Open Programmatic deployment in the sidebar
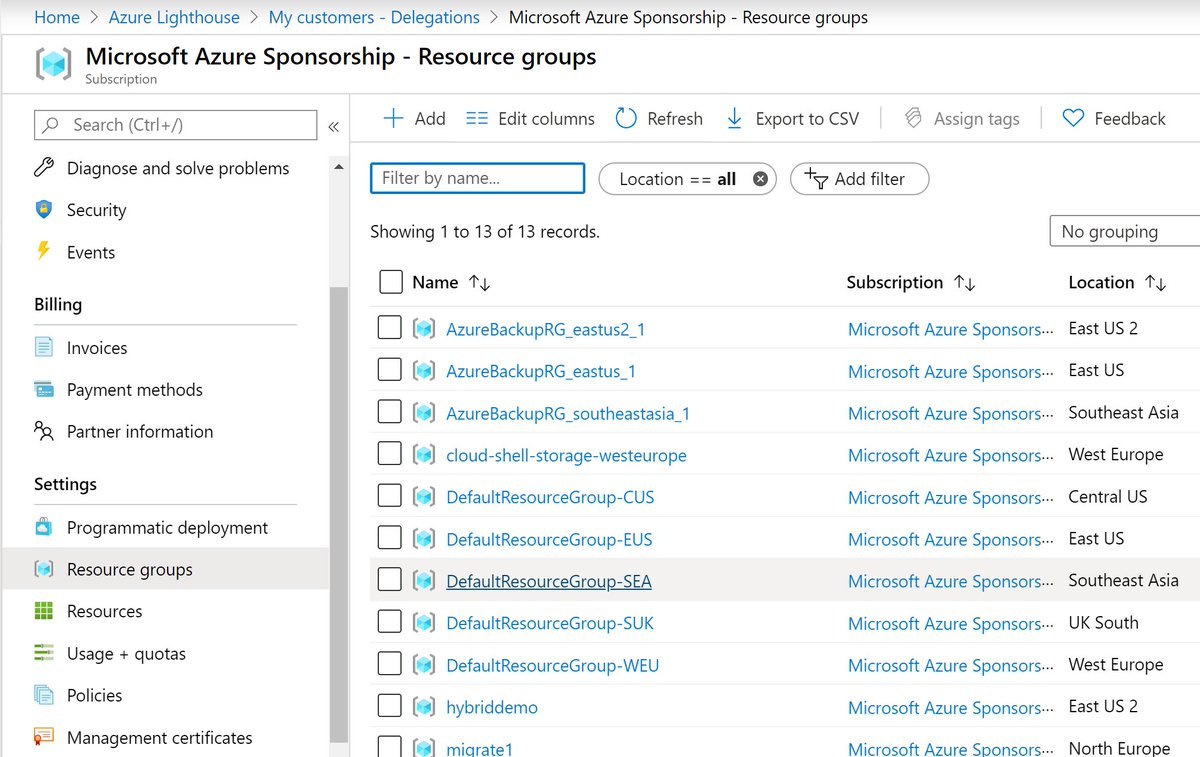This screenshot has width=1200, height=757. coord(165,527)
